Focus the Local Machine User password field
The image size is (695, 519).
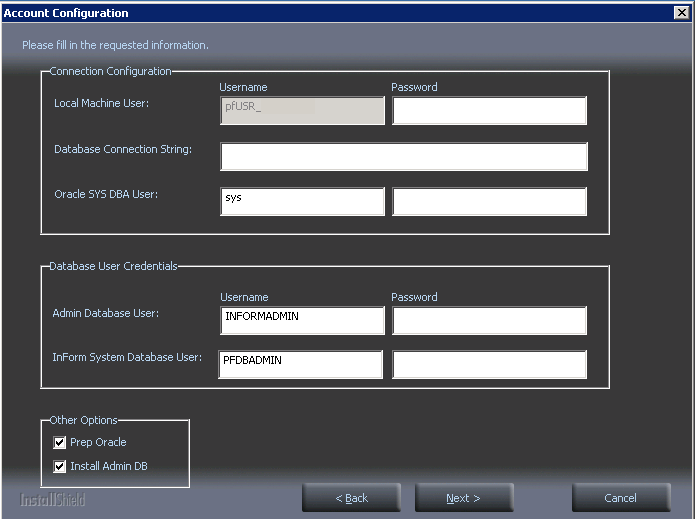pyautogui.click(x=489, y=110)
